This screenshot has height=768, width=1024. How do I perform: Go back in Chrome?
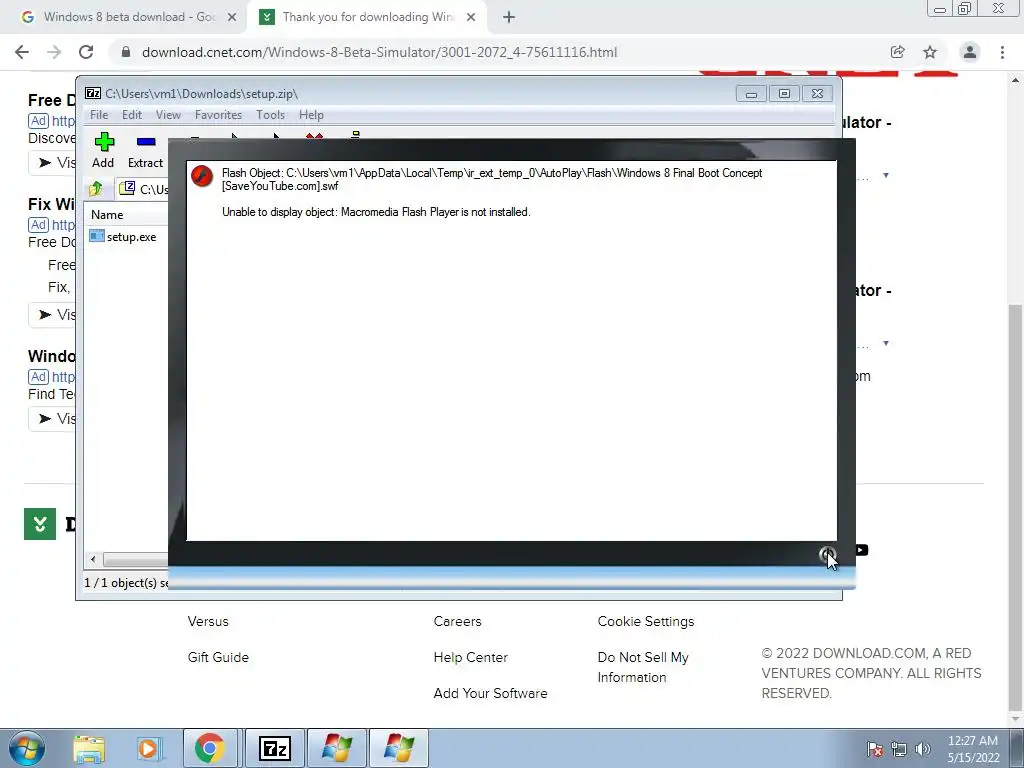tap(22, 52)
